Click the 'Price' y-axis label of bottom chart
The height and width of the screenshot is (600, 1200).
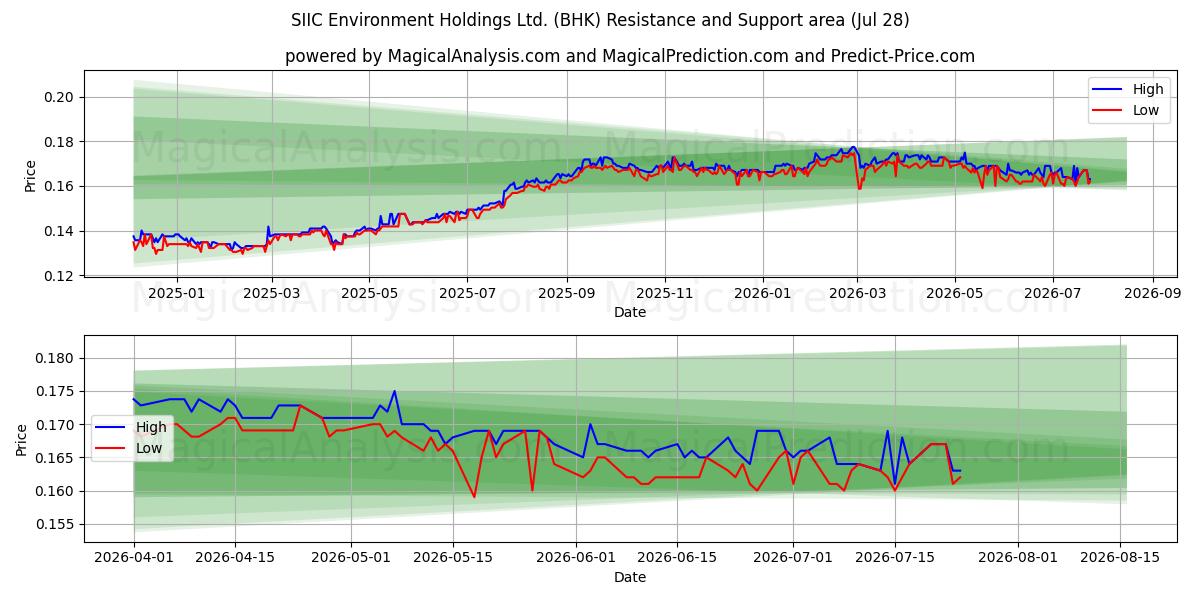coord(23,440)
